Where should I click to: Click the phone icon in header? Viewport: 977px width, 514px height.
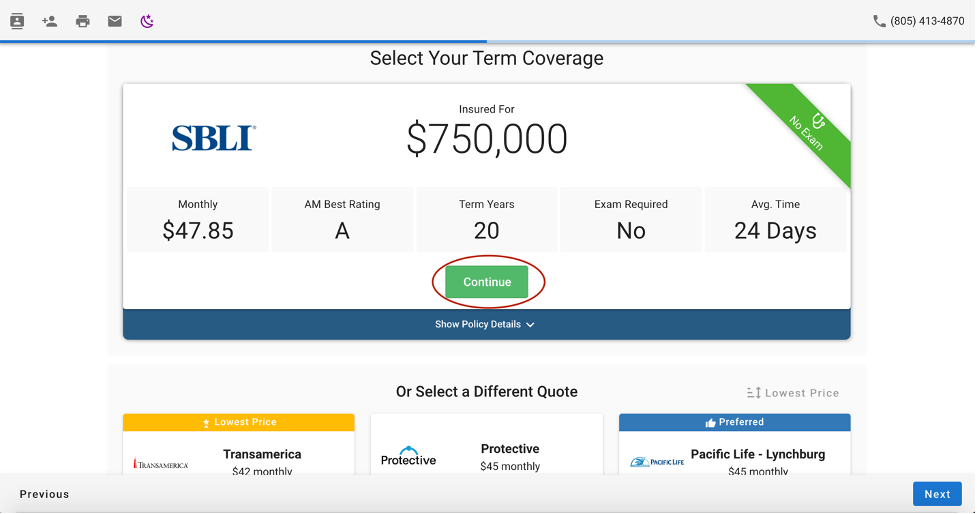coord(879,21)
